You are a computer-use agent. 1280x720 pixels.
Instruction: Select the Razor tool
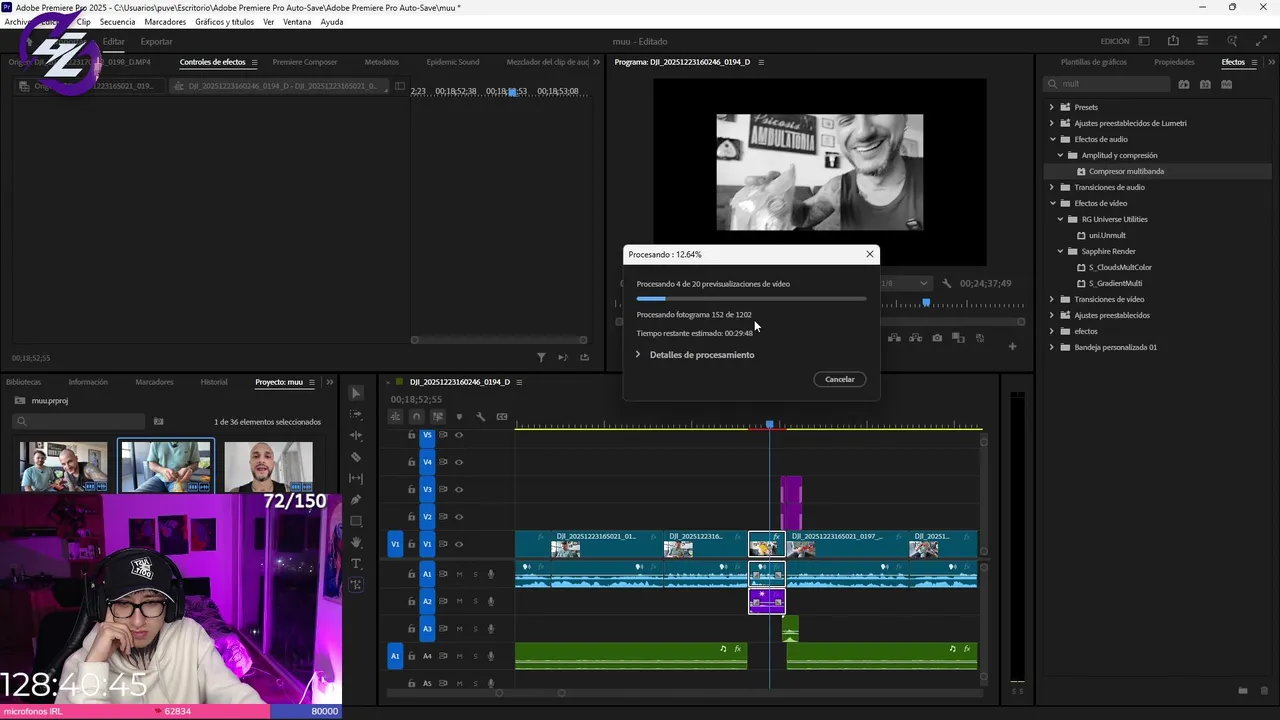pos(356,457)
